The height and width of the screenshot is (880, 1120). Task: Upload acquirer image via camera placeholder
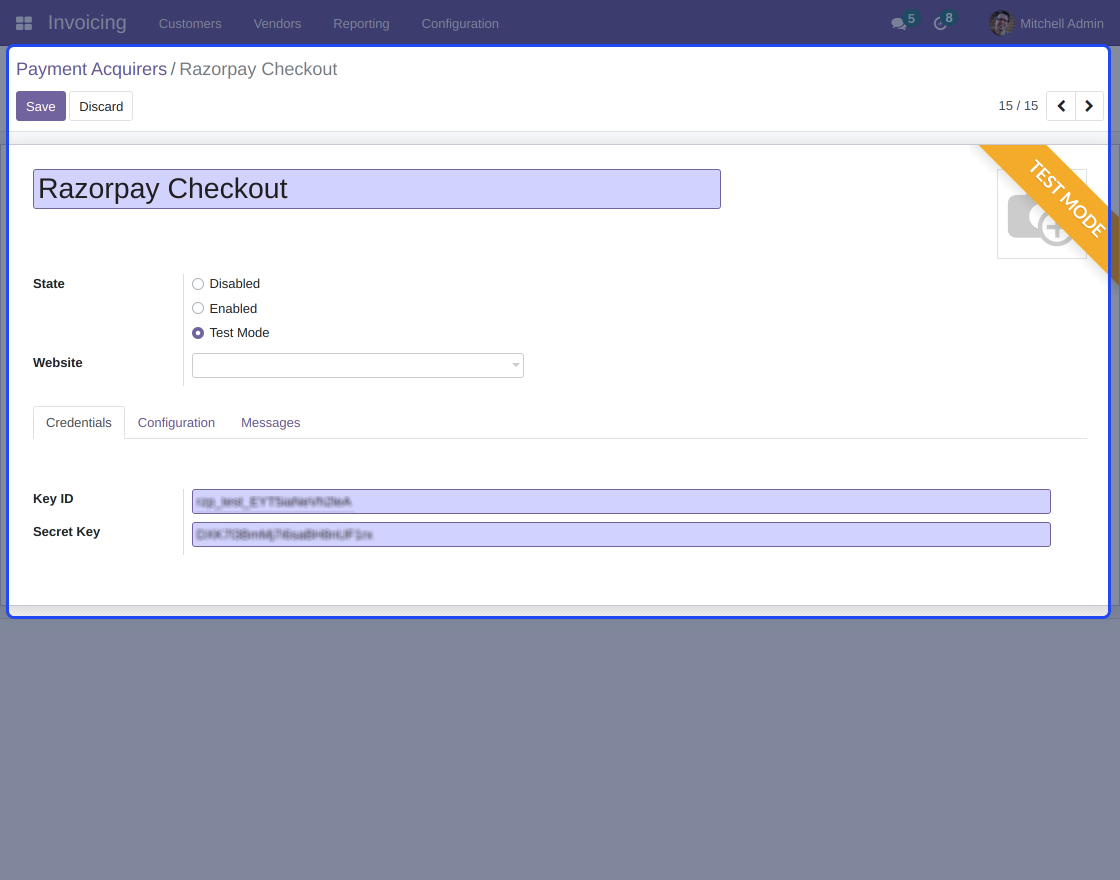click(x=1041, y=214)
